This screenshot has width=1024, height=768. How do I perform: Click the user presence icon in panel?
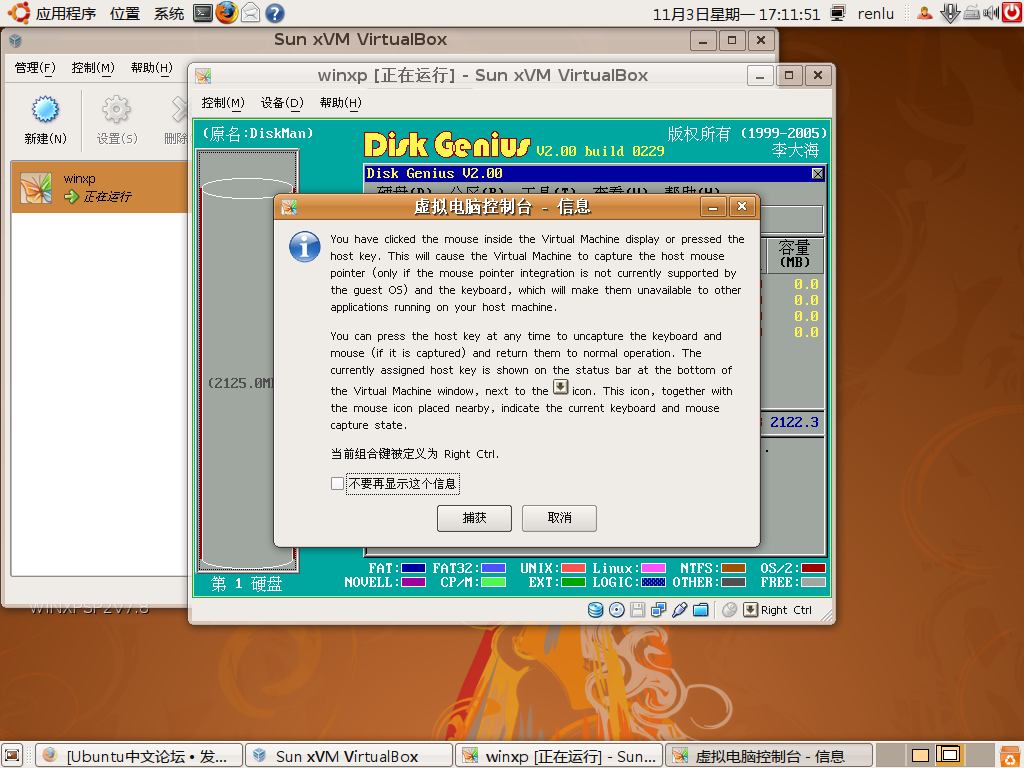925,12
